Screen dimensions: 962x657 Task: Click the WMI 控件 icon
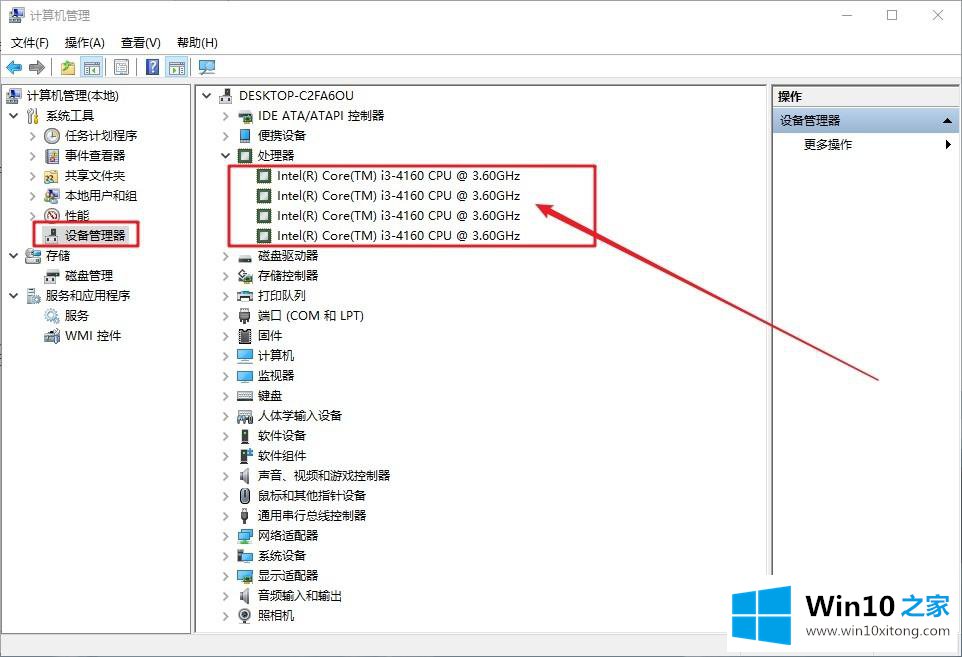[x=52, y=336]
